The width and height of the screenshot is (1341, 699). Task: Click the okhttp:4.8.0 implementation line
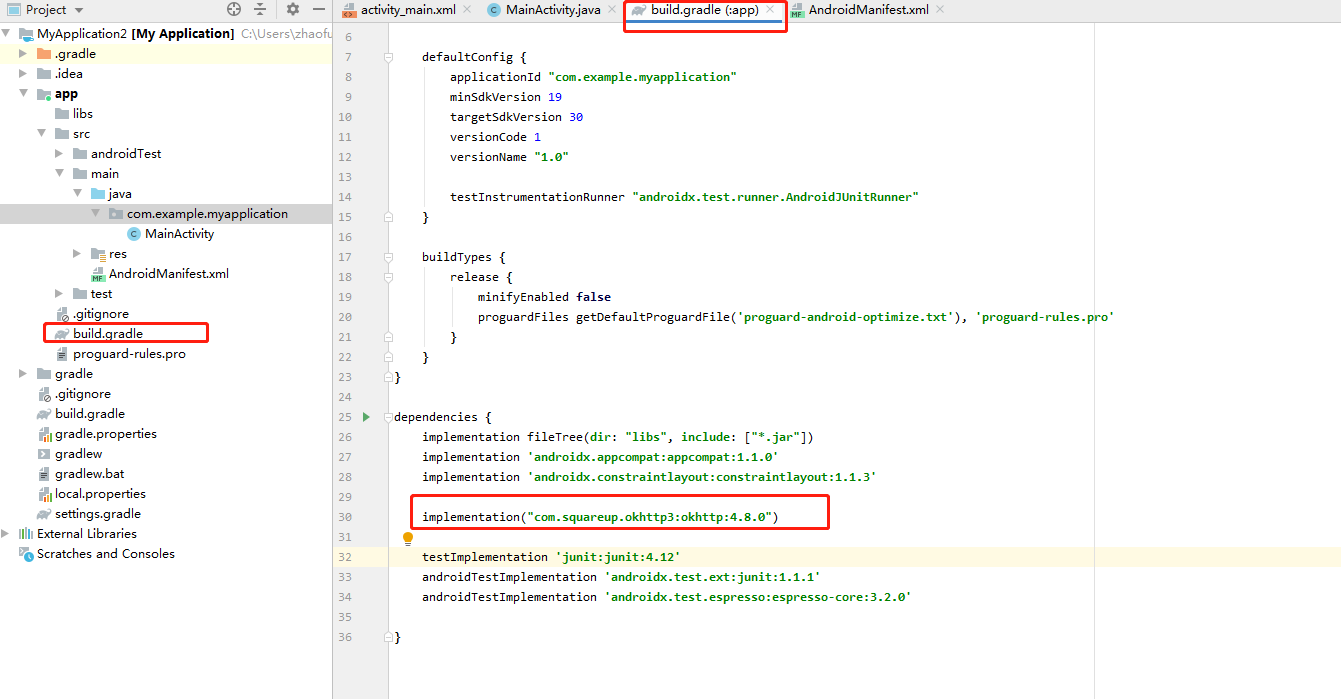point(600,517)
